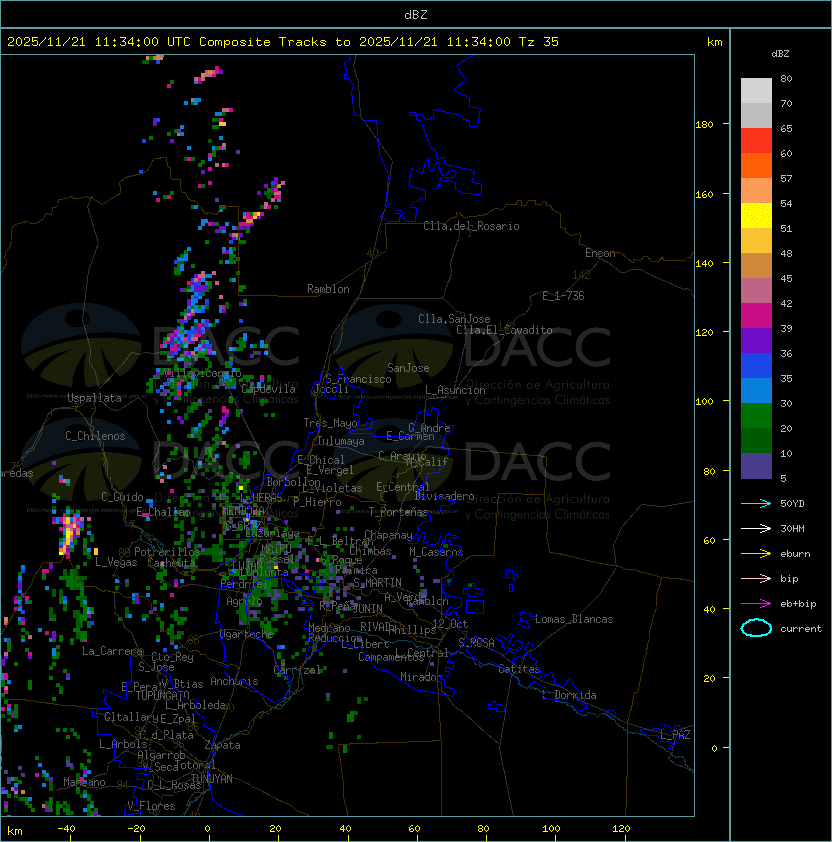Click the 'Potrerillos' place label
Image resolution: width=832 pixels, height=842 pixels.
[x=167, y=552]
